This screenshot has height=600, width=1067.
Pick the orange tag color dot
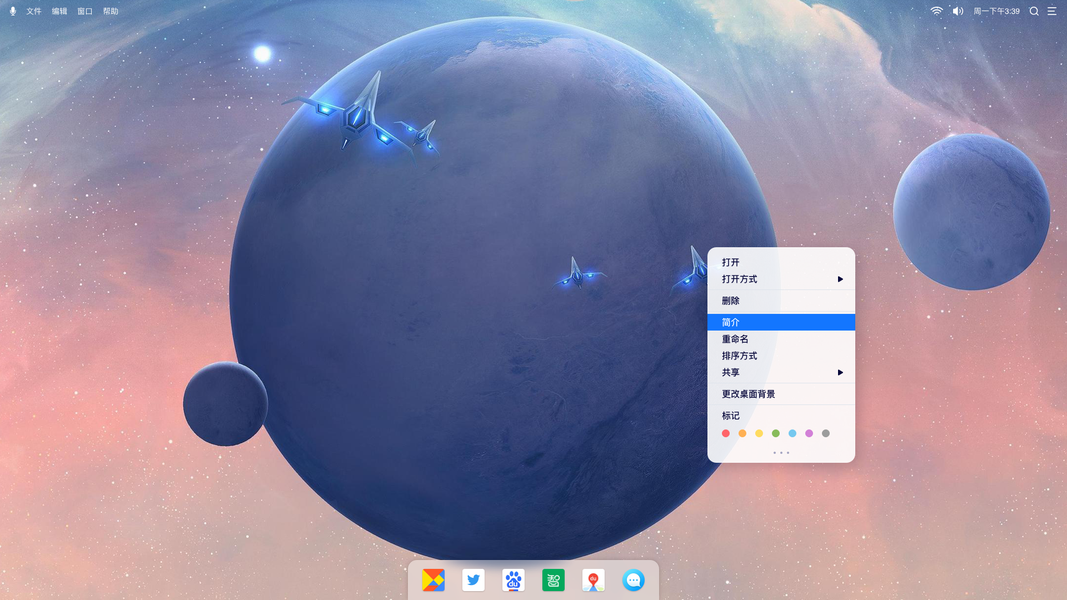[x=742, y=433]
